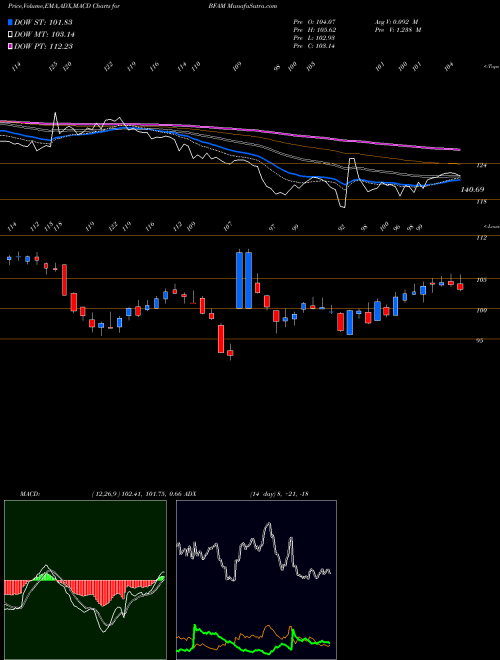Click the blue DOW ST legend swatch
The width and height of the screenshot is (500, 660).
tap(10, 22)
